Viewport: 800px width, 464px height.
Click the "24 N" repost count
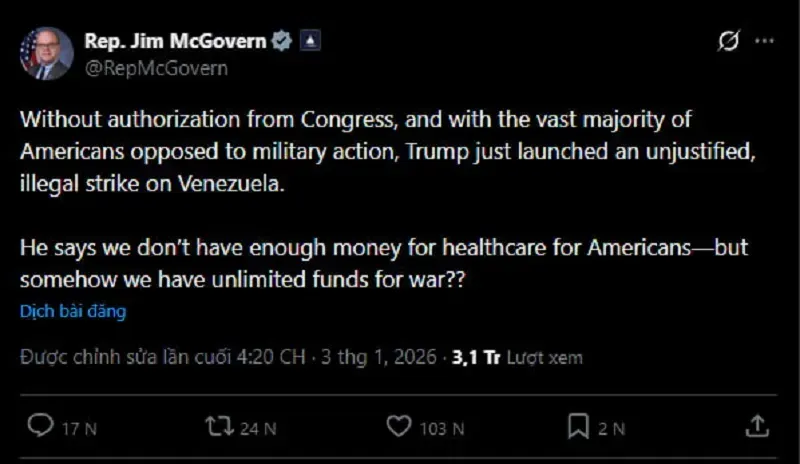(x=257, y=428)
